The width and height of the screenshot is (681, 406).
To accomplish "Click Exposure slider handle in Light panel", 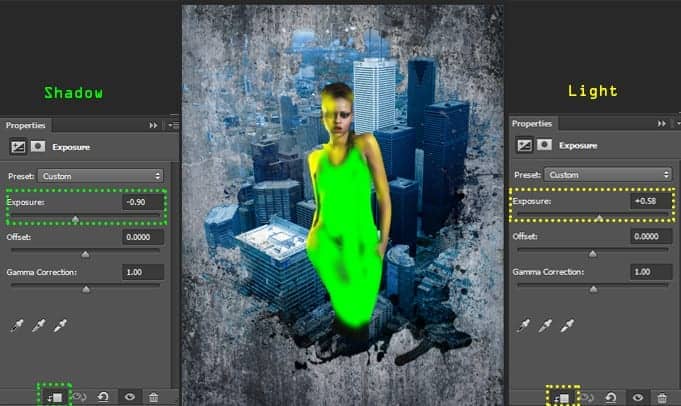I will pyautogui.click(x=599, y=218).
